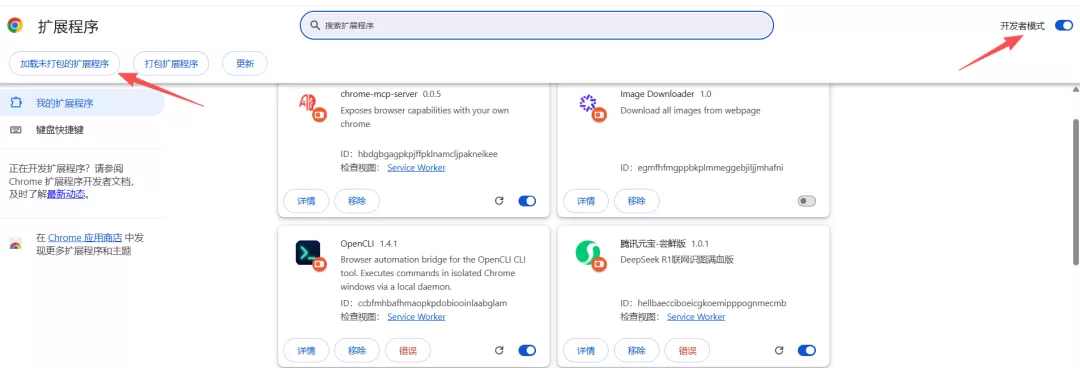
Task: View 错误 for 腾讯元宝
Action: coord(687,350)
